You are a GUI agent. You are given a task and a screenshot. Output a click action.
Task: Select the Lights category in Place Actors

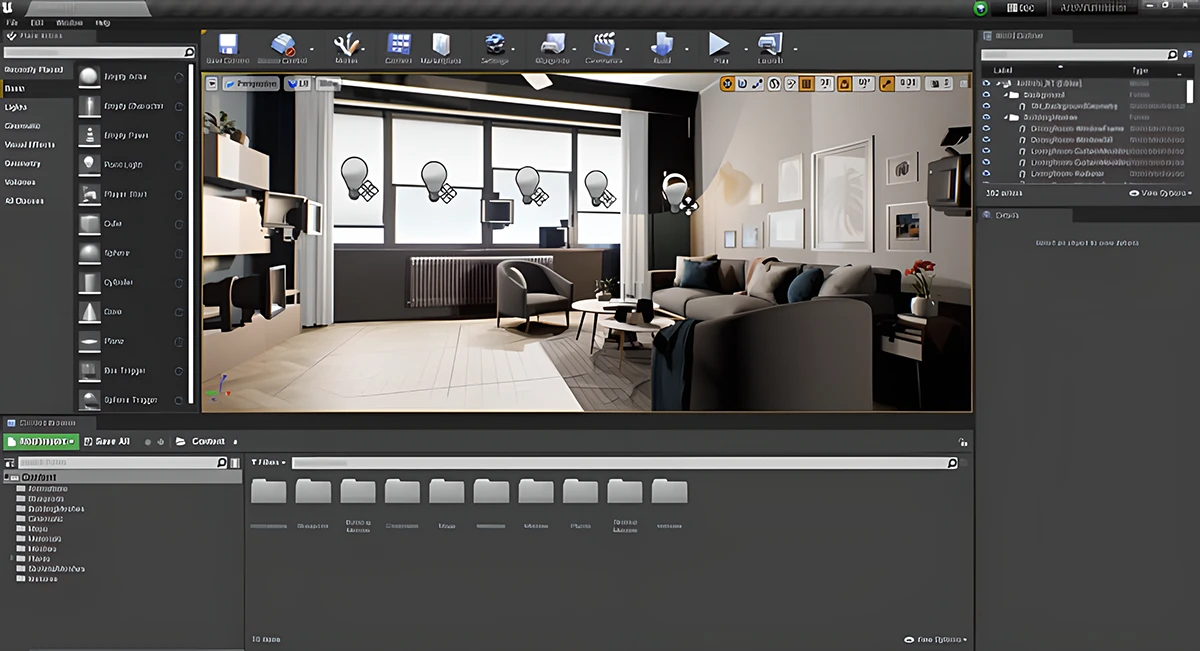[16, 107]
